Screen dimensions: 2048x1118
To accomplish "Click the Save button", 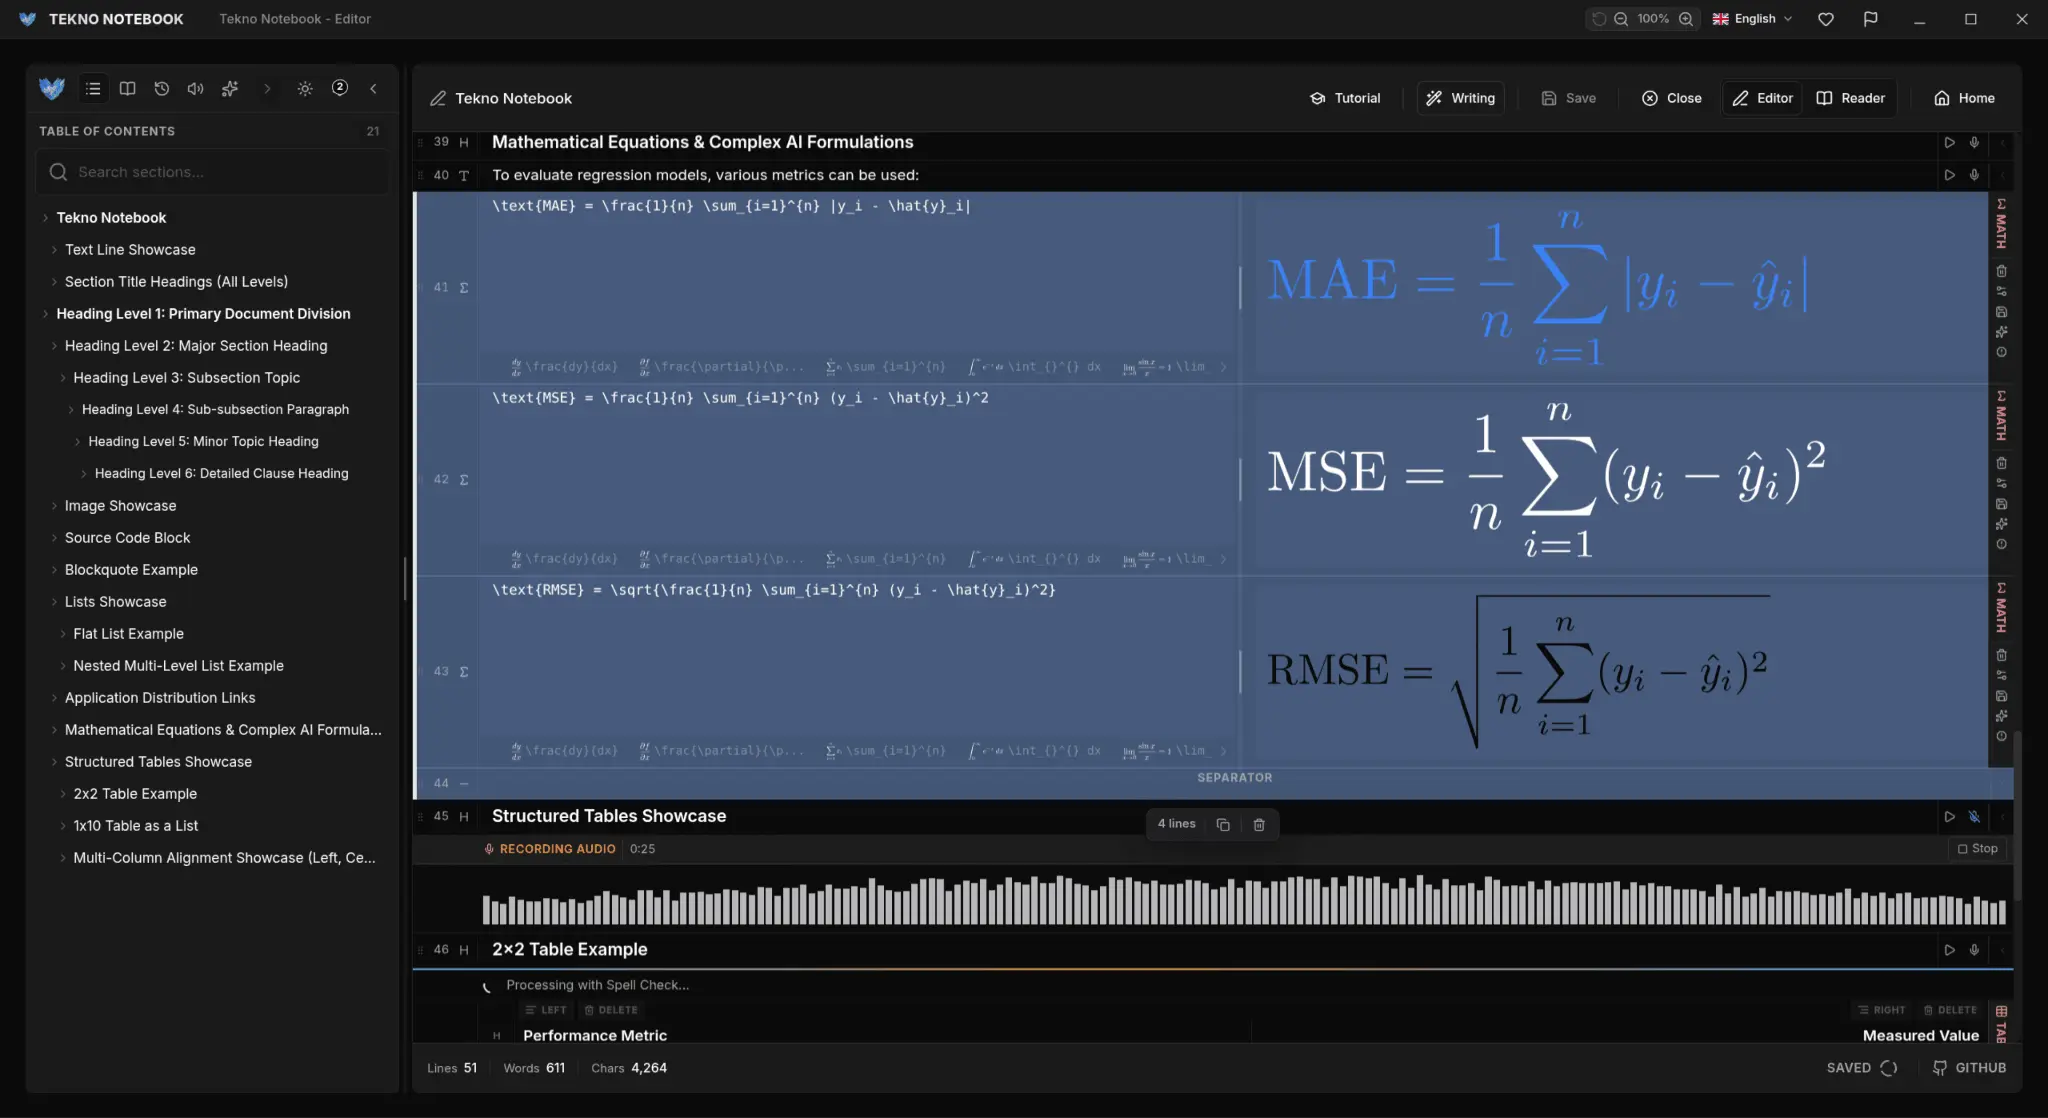I will coord(1568,98).
